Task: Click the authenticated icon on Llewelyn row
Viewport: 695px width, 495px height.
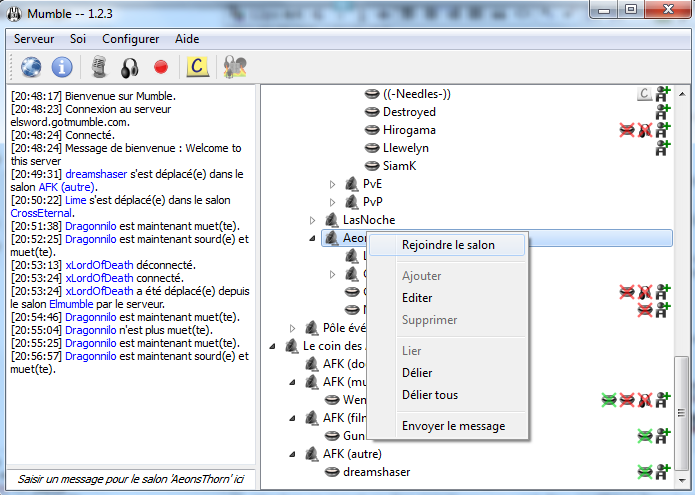Action: click(x=663, y=148)
